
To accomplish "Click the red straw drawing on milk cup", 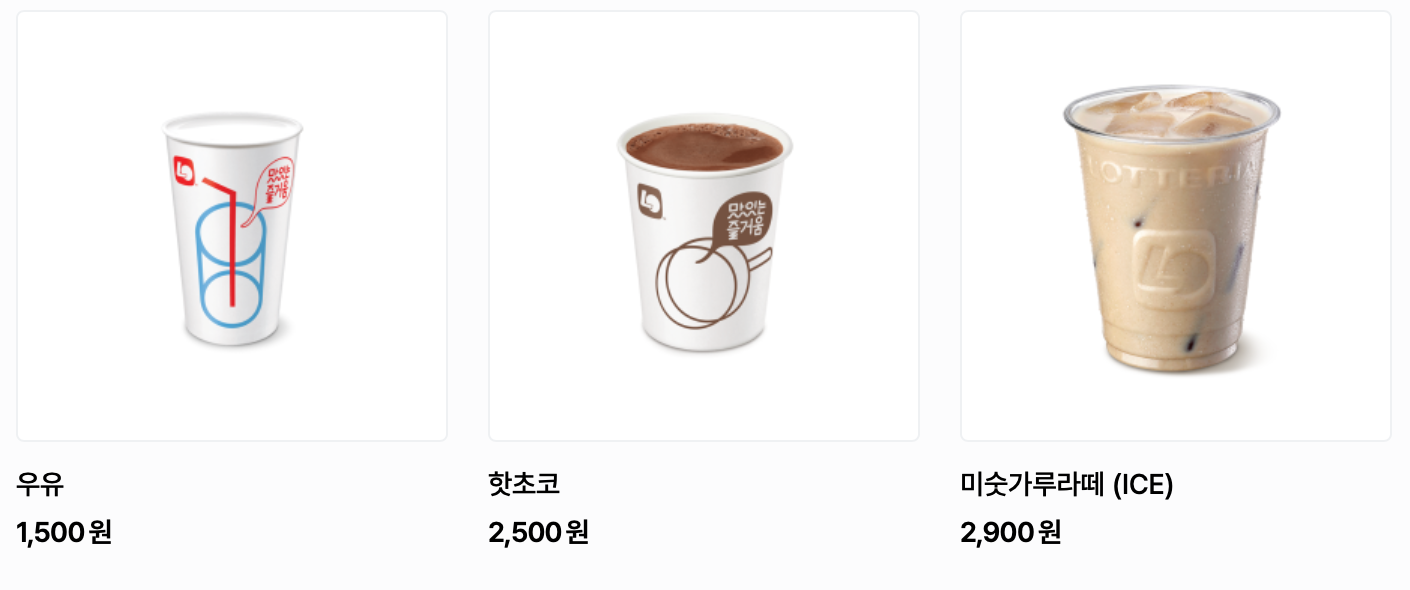I will (224, 241).
